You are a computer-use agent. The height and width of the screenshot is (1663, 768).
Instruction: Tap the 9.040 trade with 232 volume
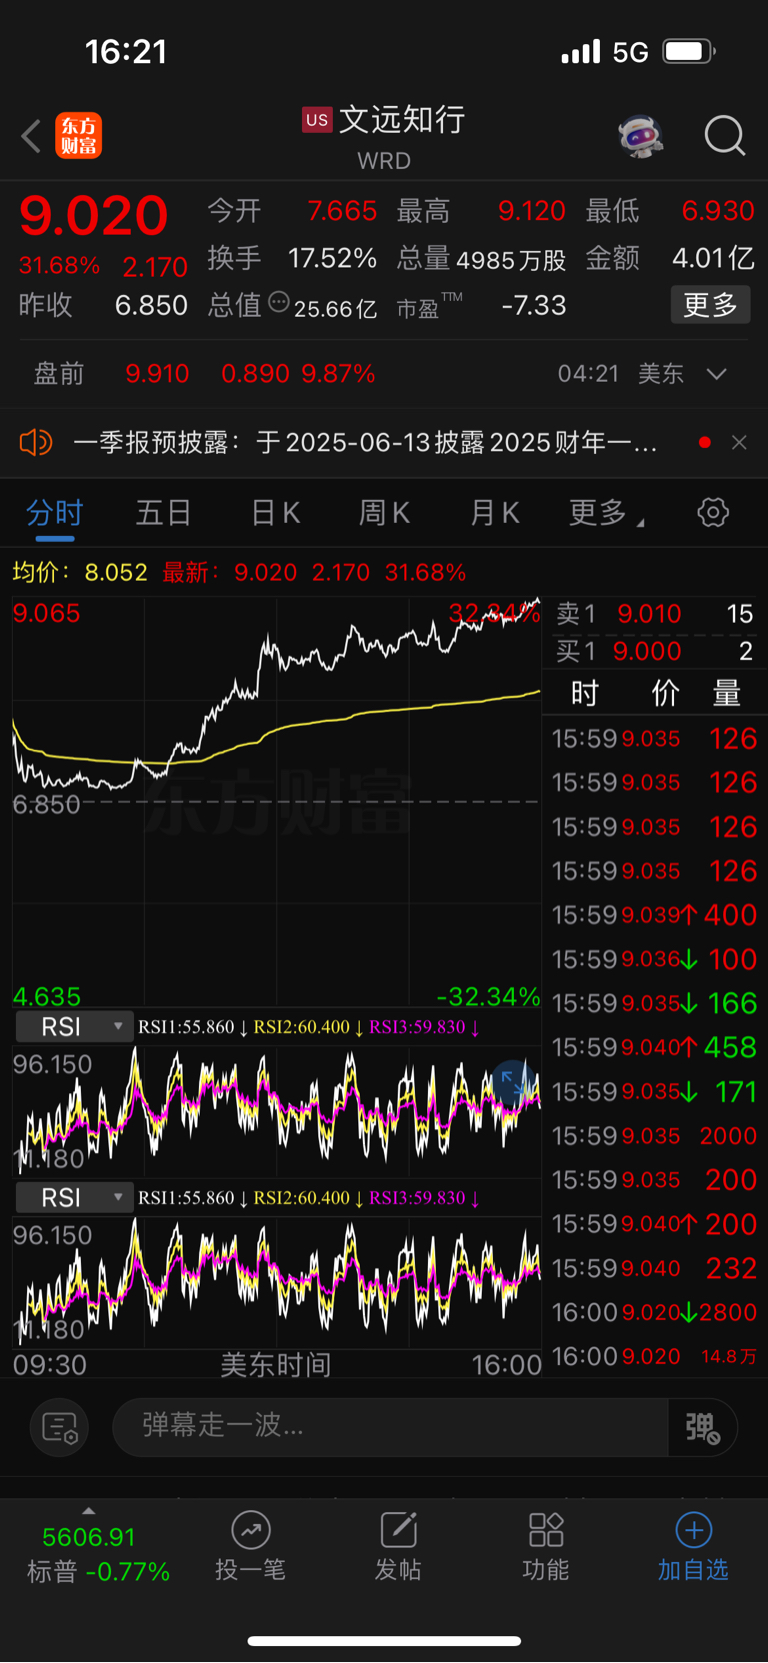(x=654, y=1268)
